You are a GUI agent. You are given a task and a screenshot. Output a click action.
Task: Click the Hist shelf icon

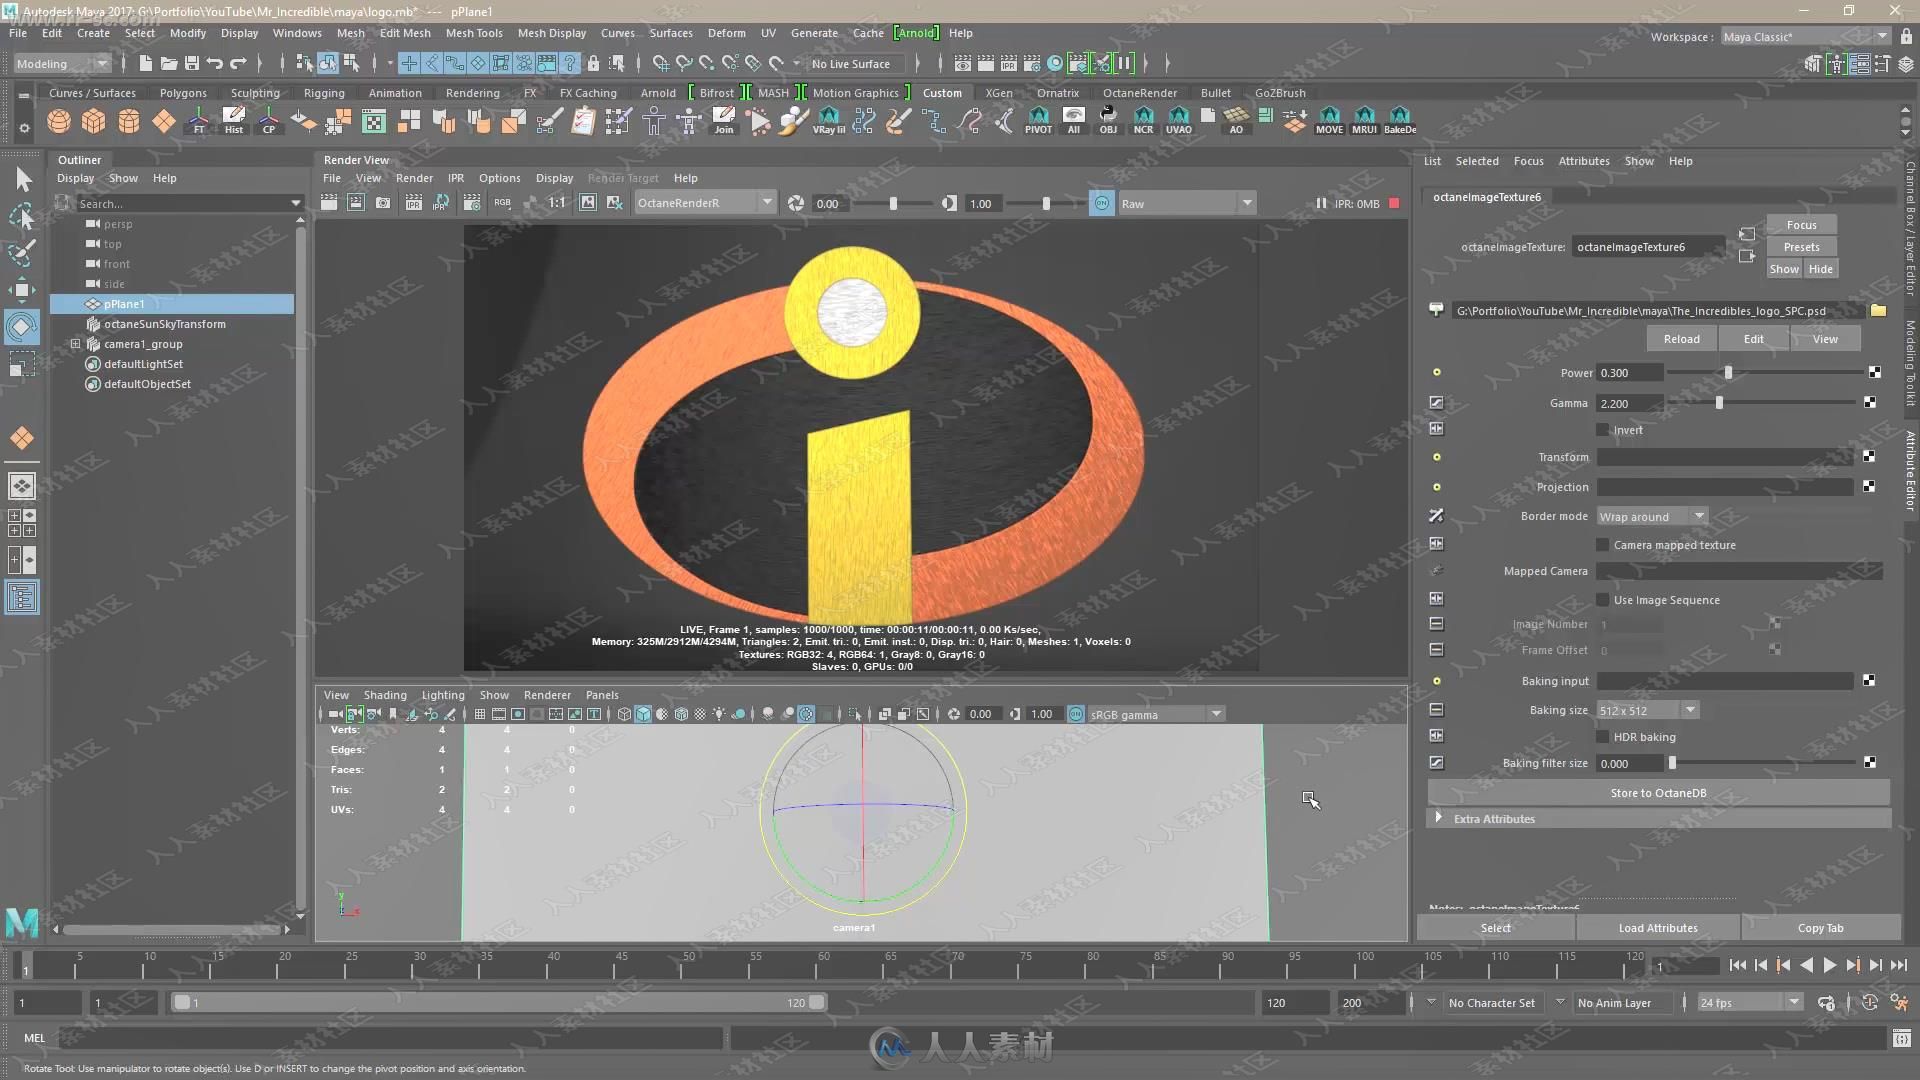[234, 121]
